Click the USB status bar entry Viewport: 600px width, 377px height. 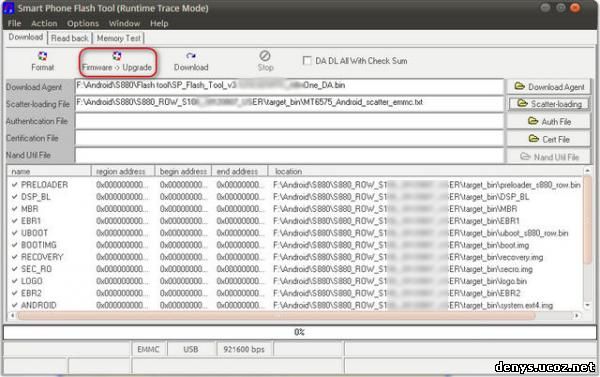point(191,349)
